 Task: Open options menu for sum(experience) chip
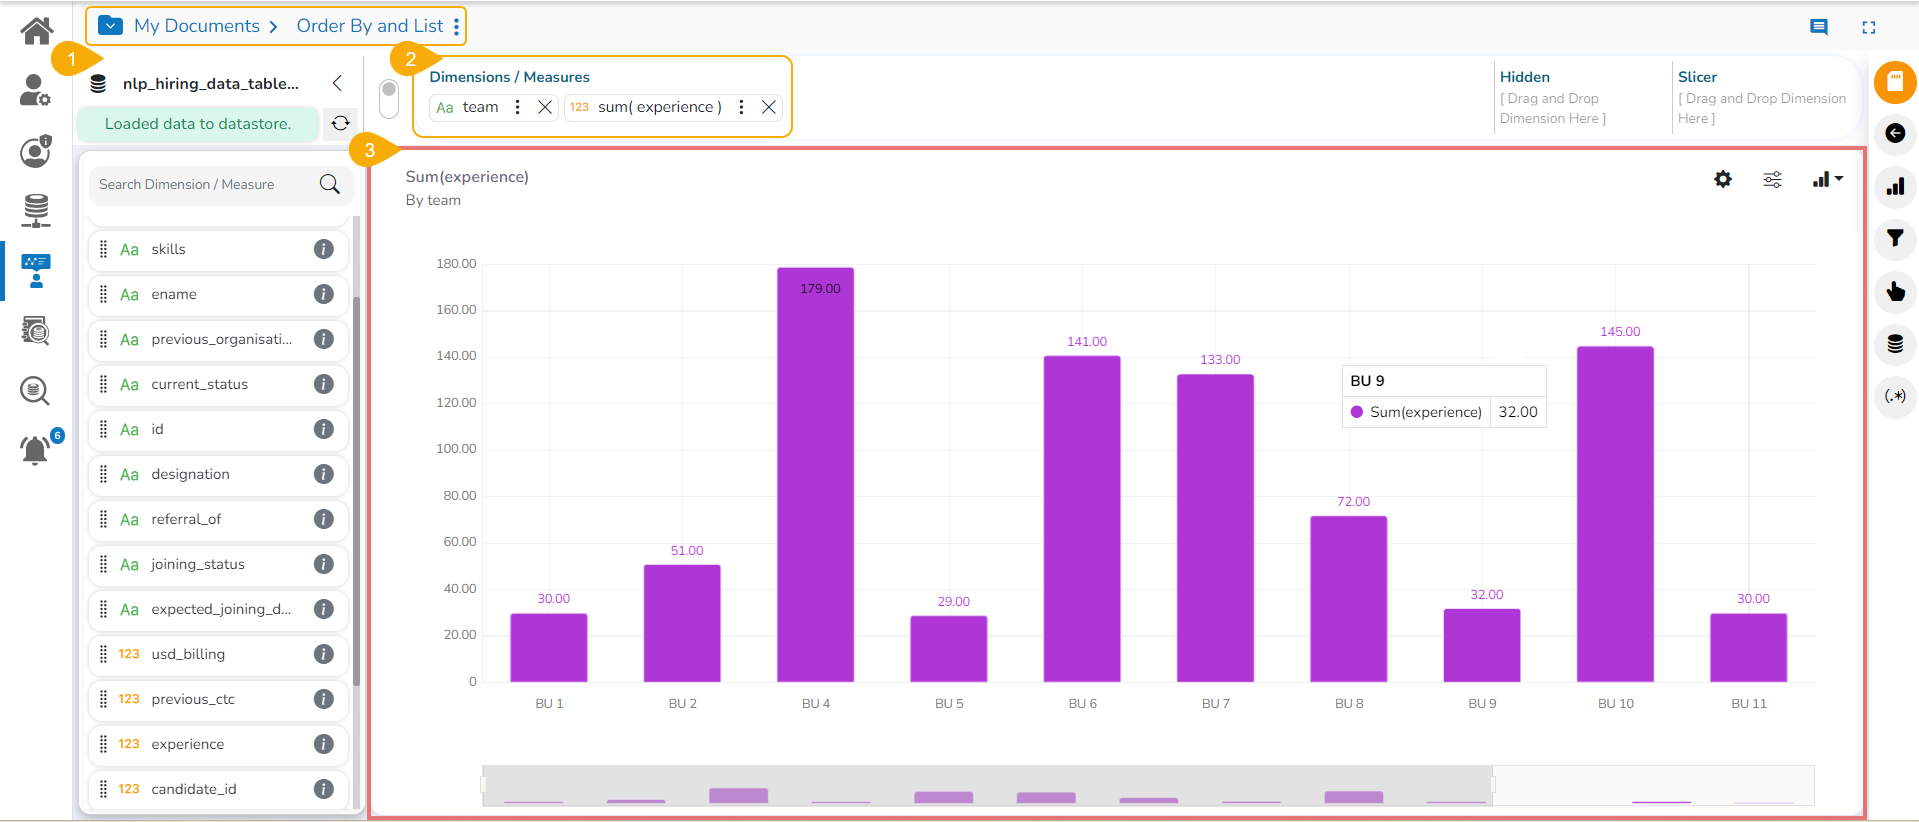pyautogui.click(x=741, y=107)
